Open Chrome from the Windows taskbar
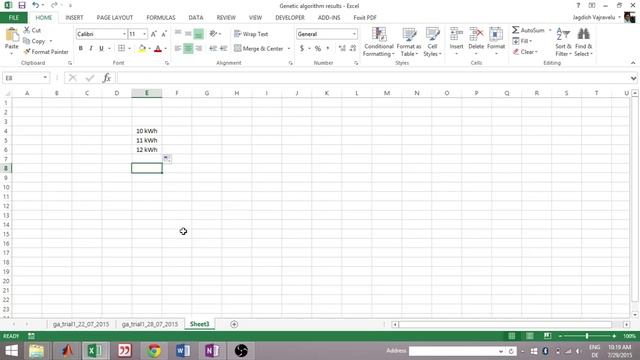Image resolution: width=640 pixels, height=360 pixels. (154, 351)
